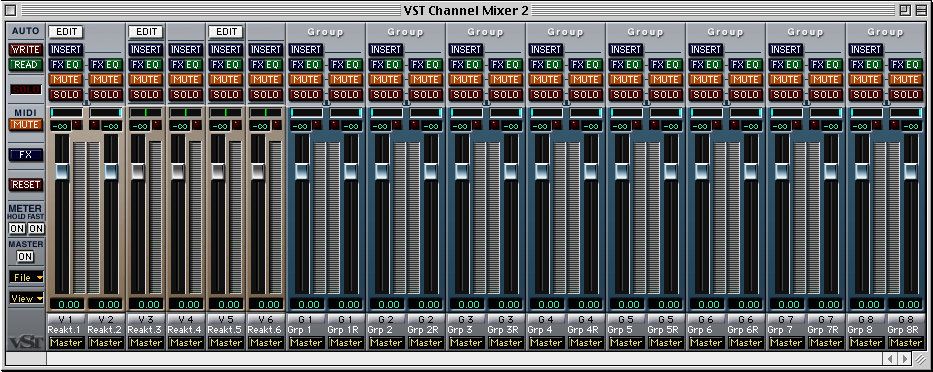Click the red clip indicator on channel V1
Image resolution: width=933 pixels, height=372 pixels.
[77, 126]
